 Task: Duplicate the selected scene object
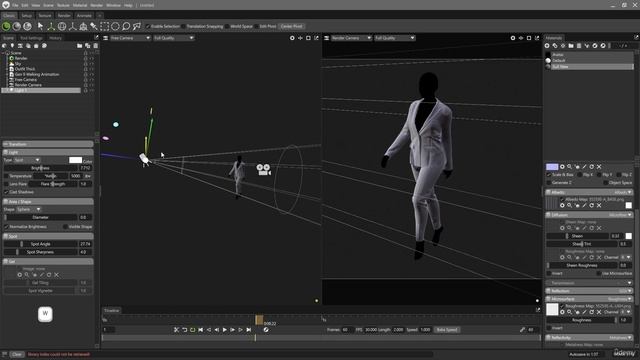[x=87, y=46]
